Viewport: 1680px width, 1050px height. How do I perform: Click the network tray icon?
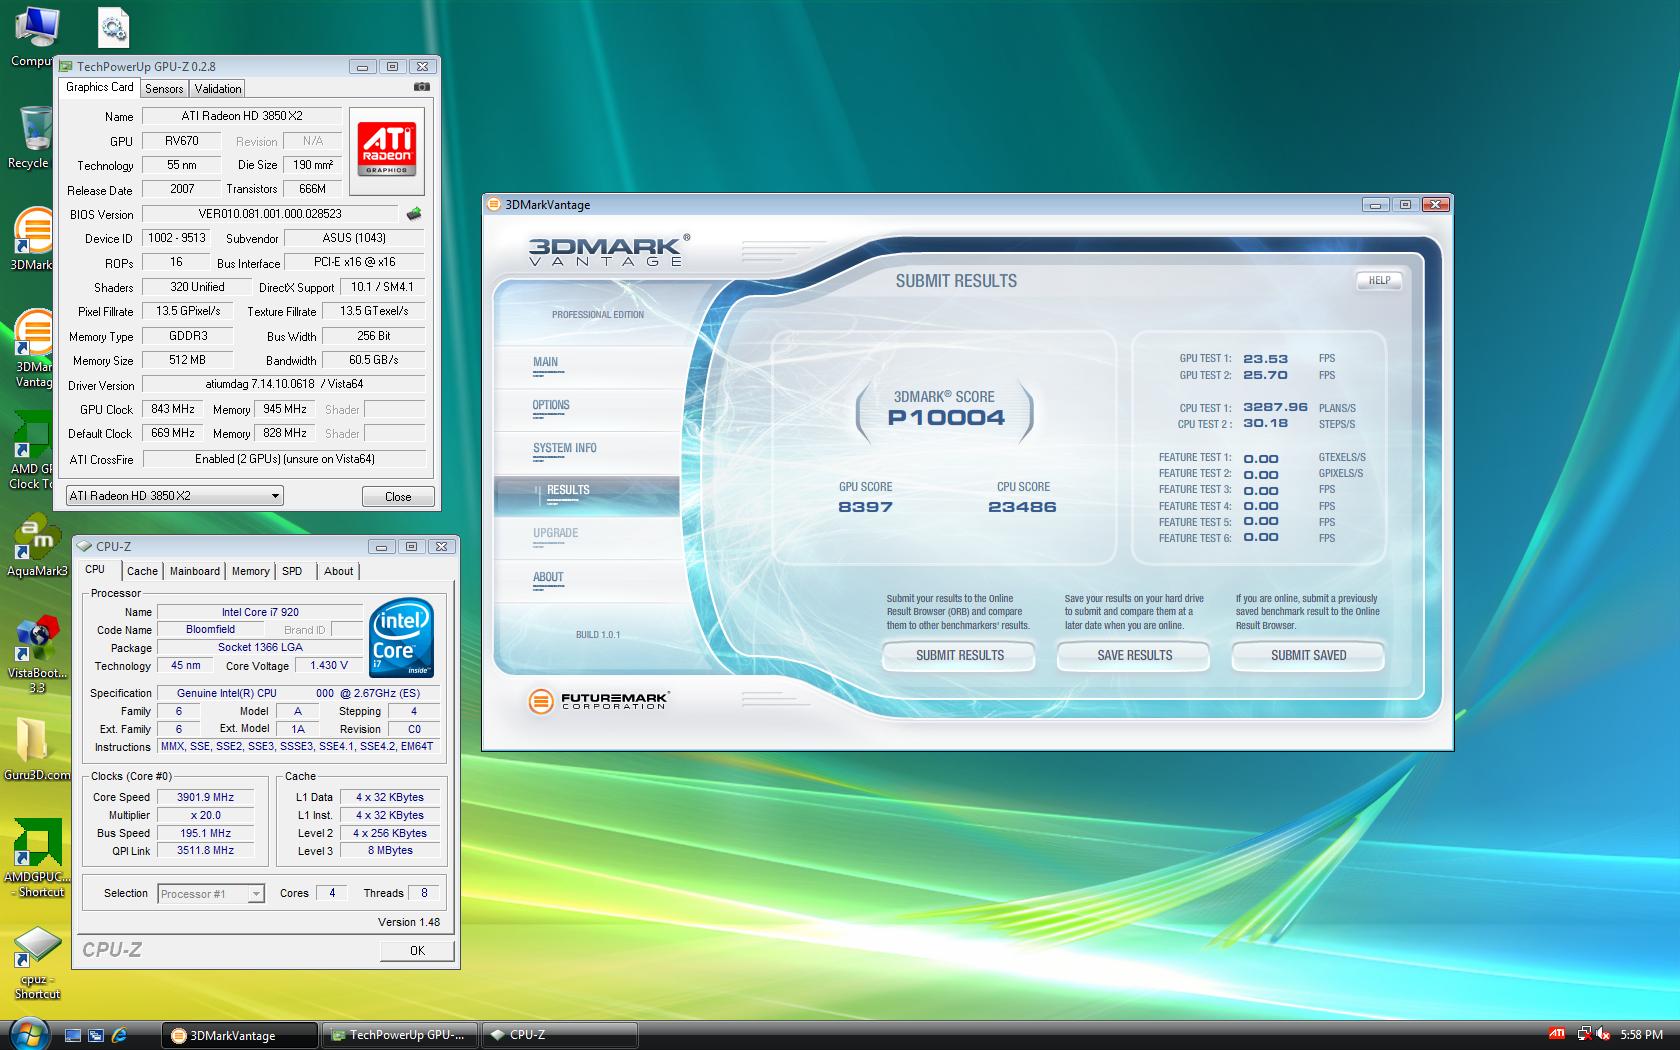pos(1584,1034)
